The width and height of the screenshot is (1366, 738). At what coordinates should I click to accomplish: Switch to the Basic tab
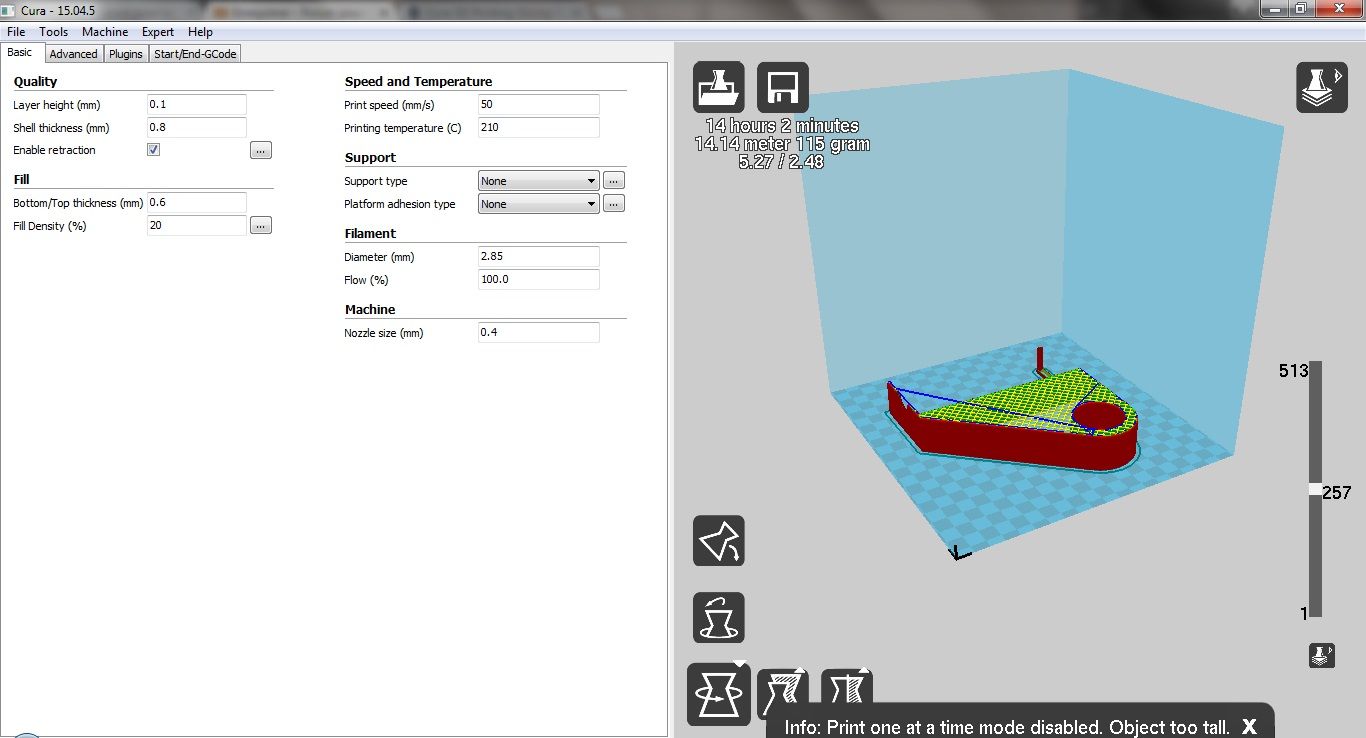point(20,52)
